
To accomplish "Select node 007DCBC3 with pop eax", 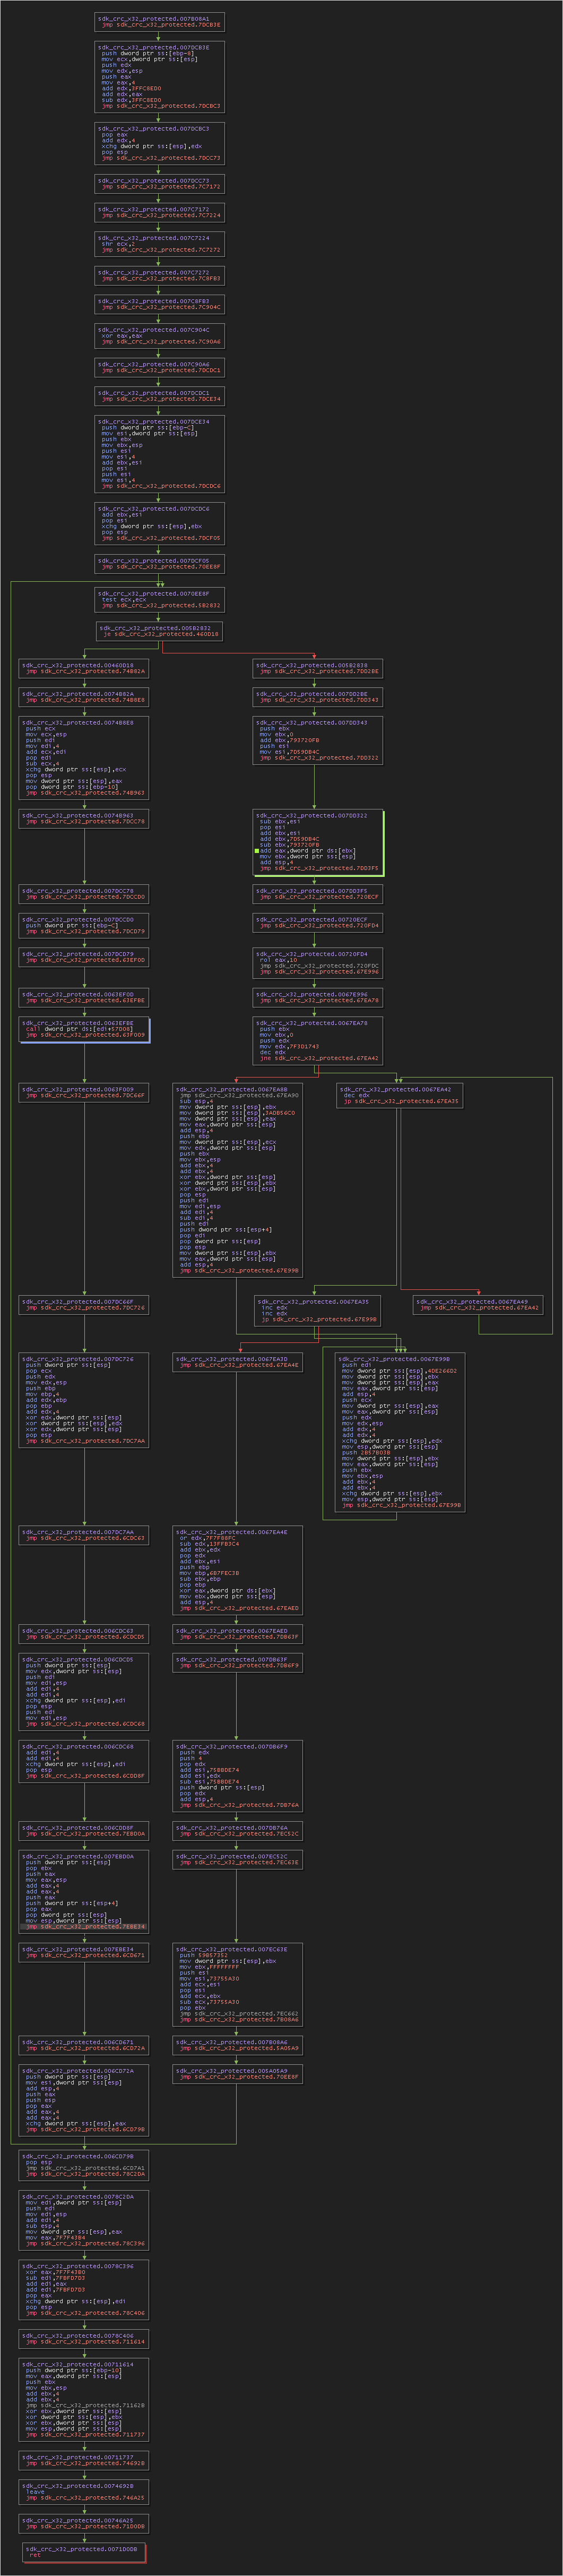I will pos(160,143).
